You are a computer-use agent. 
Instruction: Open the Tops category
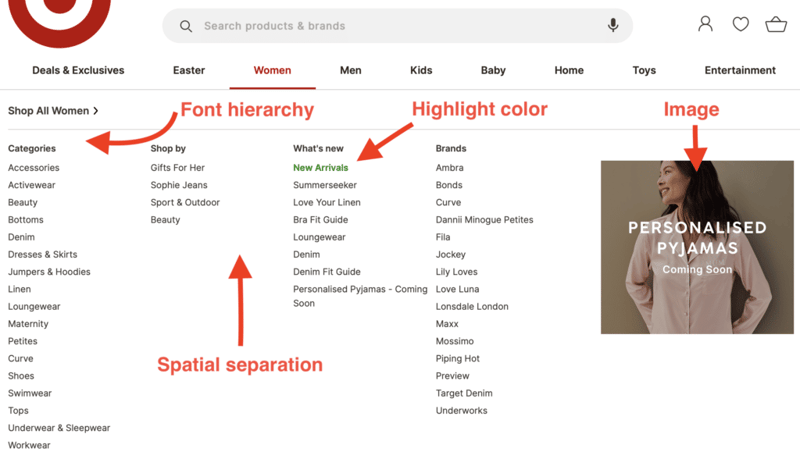tap(18, 411)
